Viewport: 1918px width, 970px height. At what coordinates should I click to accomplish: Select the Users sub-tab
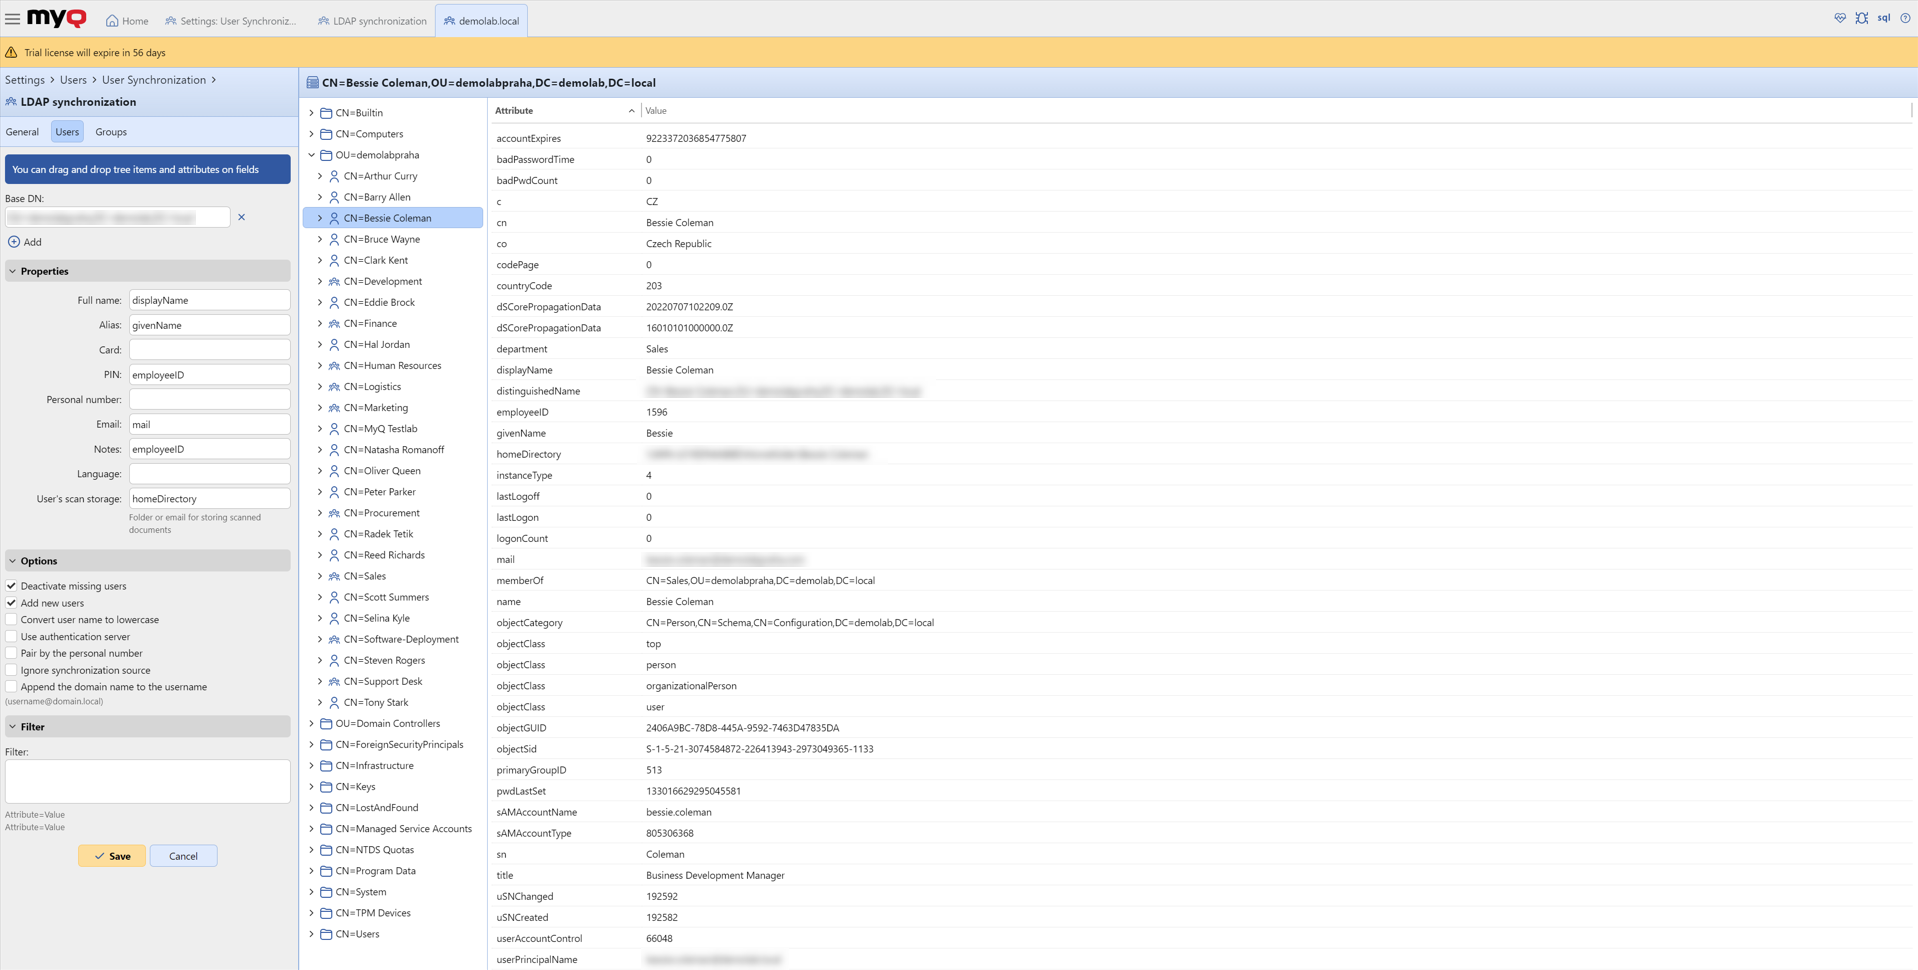[67, 132]
